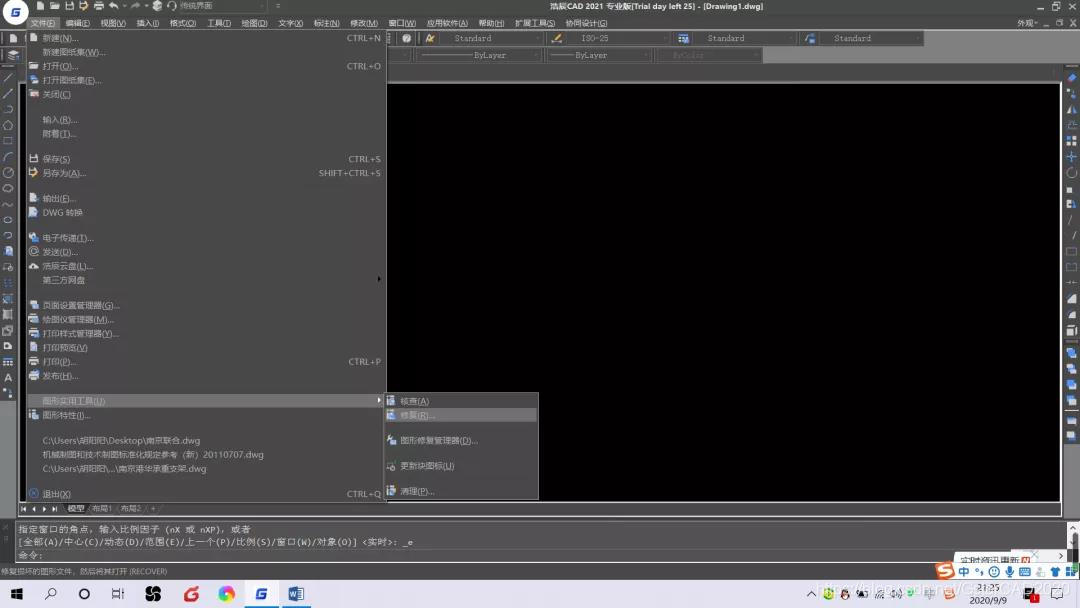This screenshot has width=1080, height=608.
Task: Open the 编辑(E) menu in the menu bar
Action: click(x=77, y=23)
